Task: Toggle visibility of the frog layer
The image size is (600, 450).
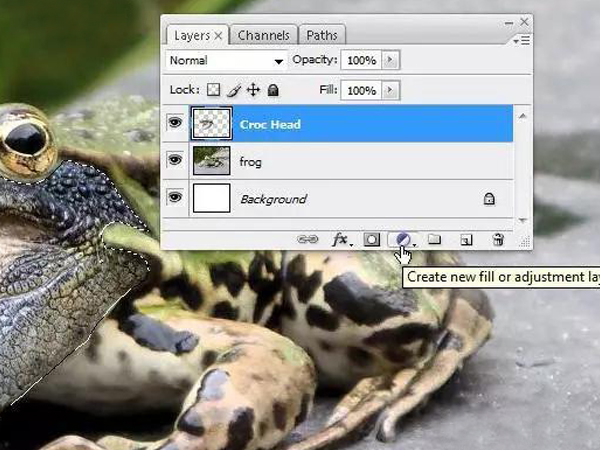Action: point(175,160)
